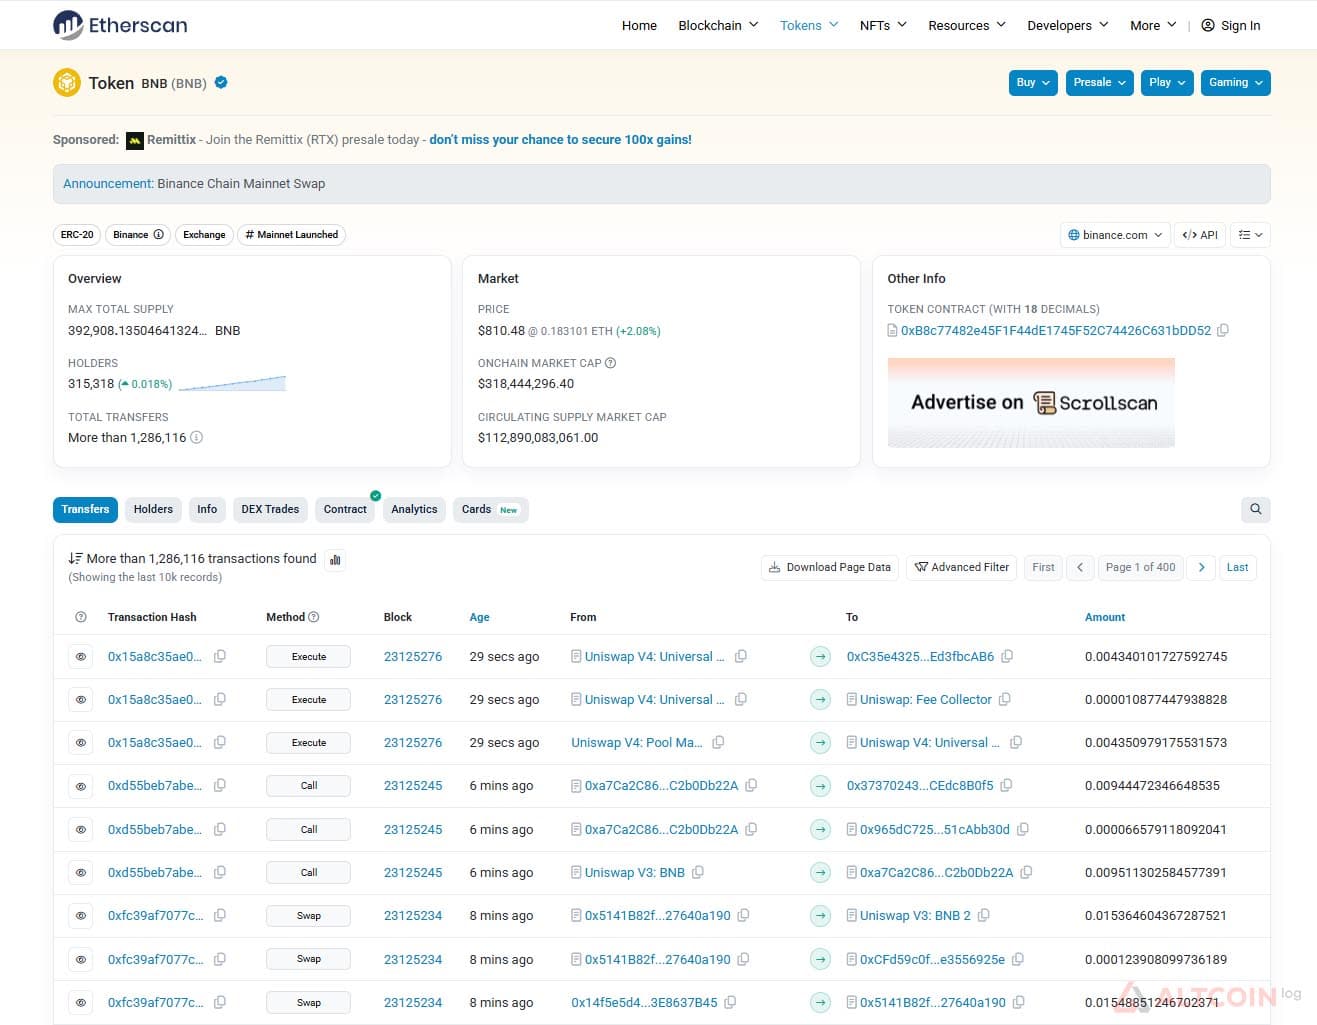This screenshot has height=1025, width=1317.
Task: Open the Advanced Filter
Action: click(962, 567)
